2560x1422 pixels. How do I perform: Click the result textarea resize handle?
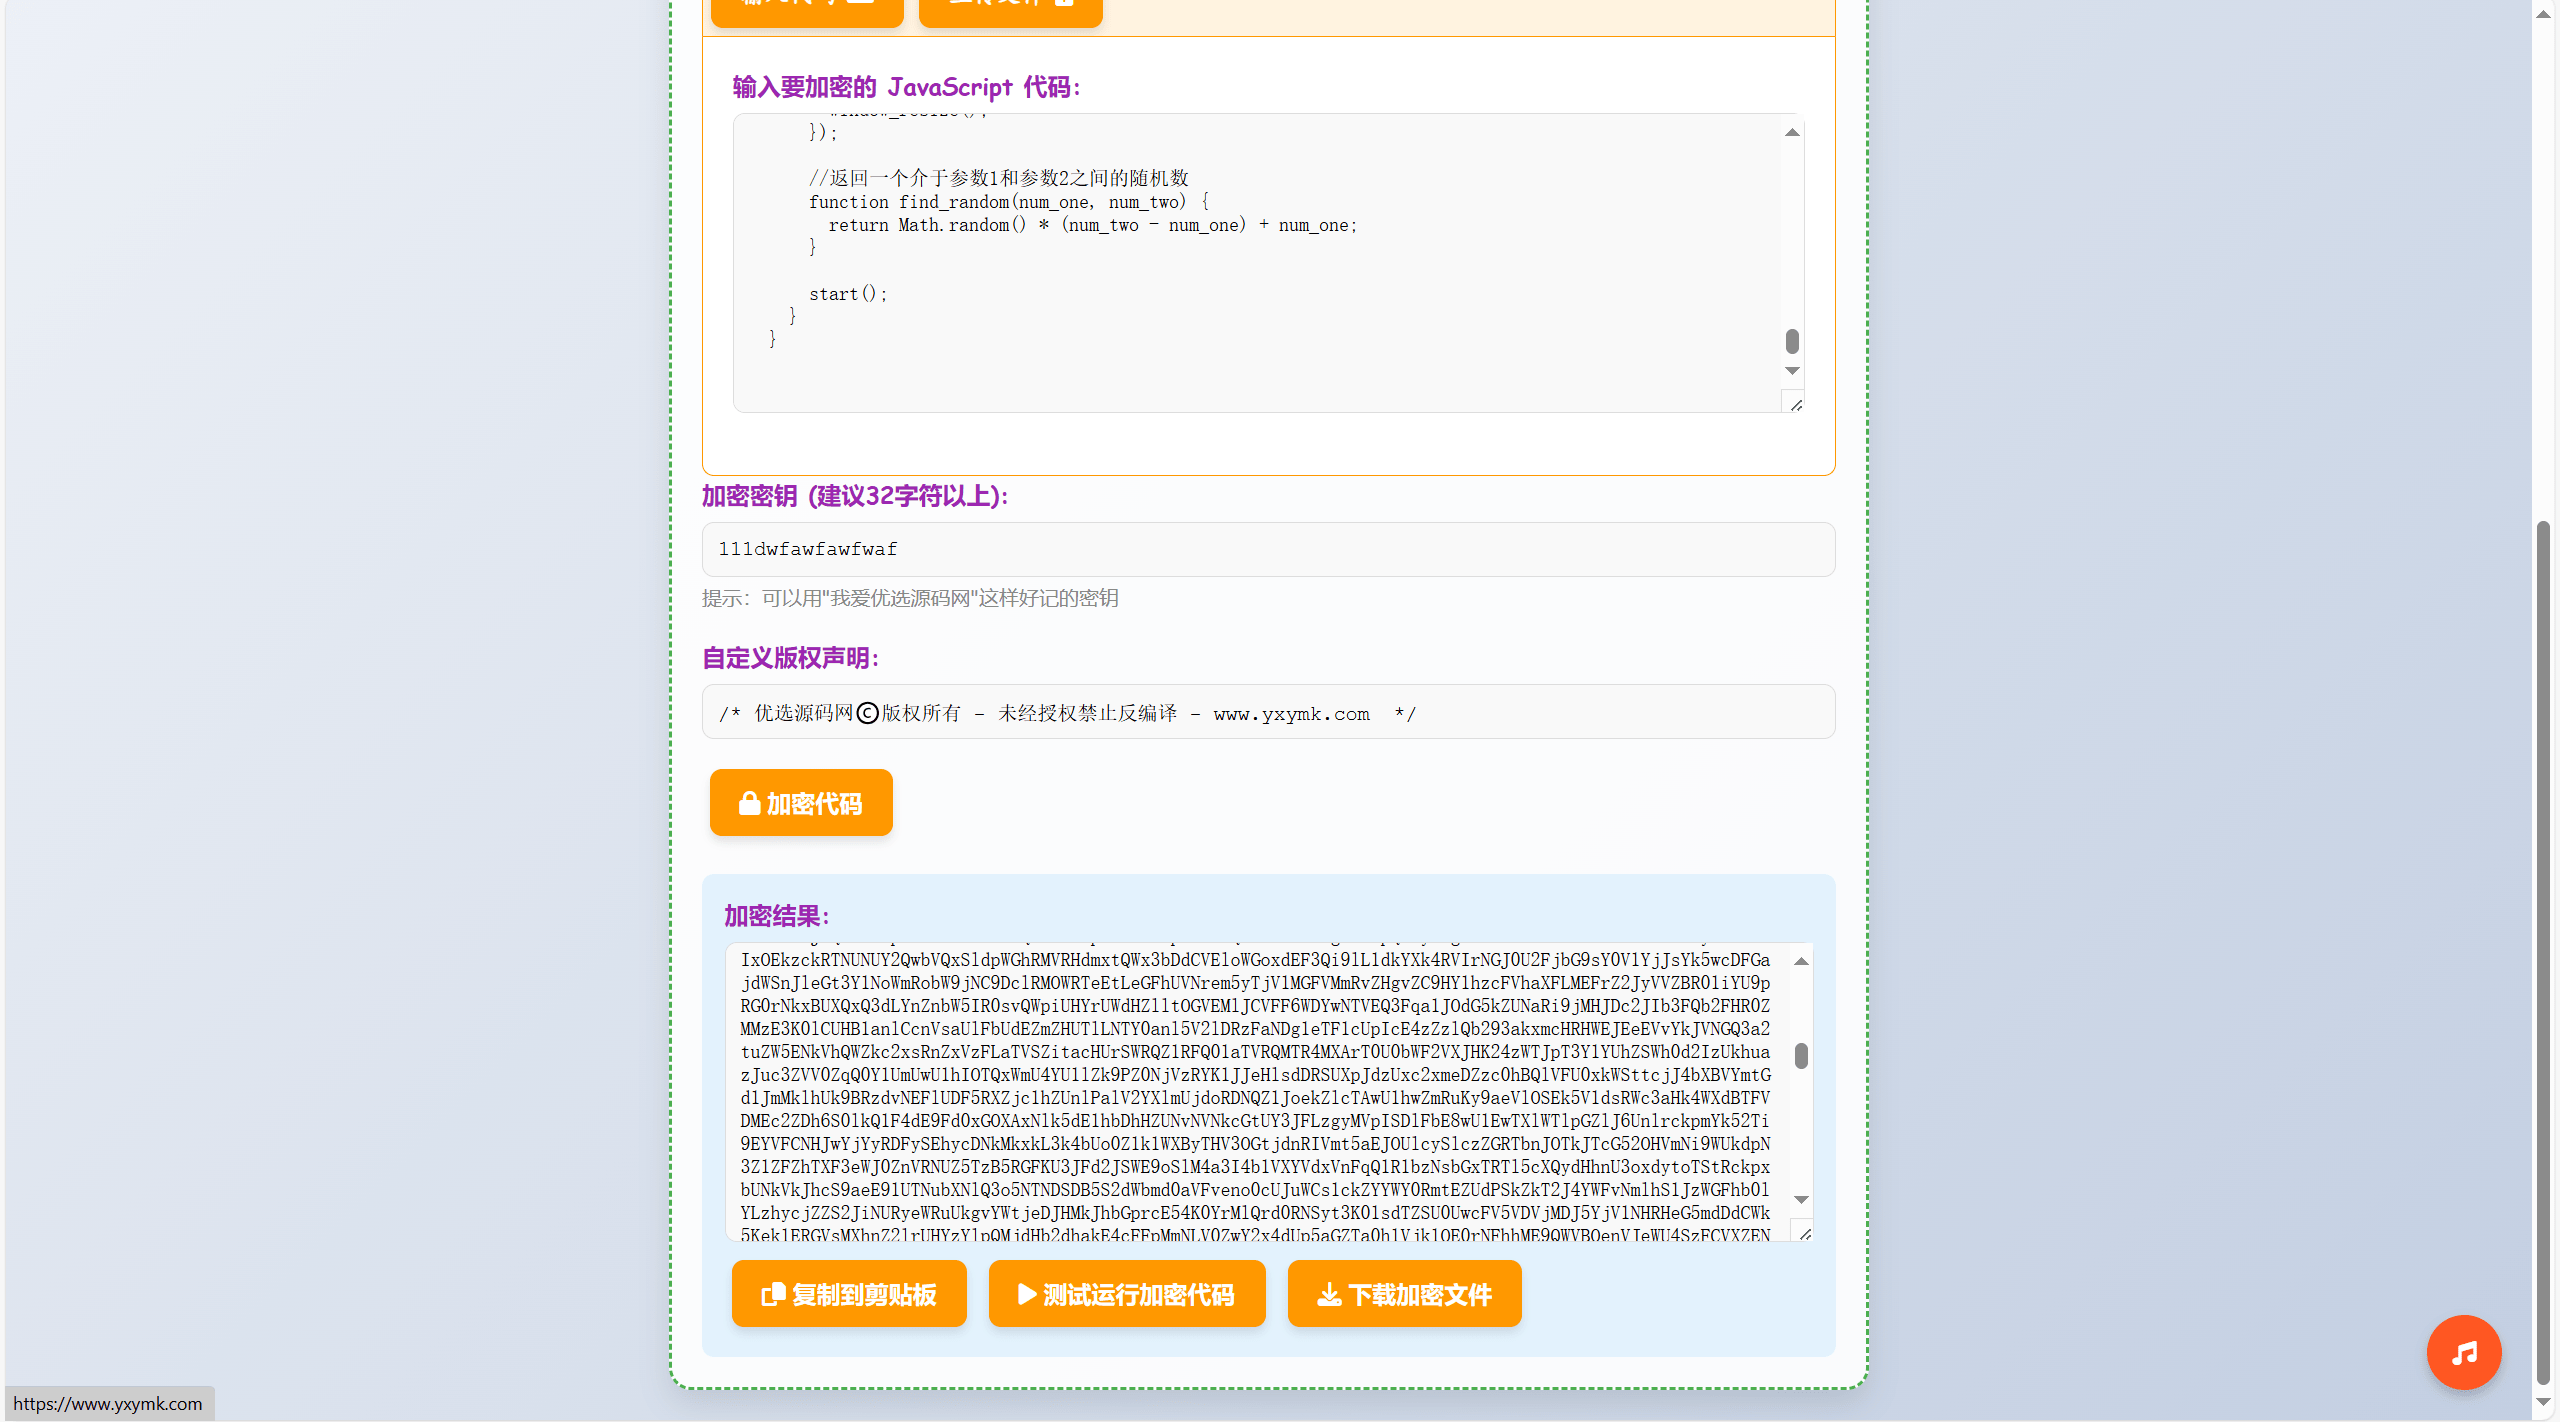click(x=1804, y=1234)
